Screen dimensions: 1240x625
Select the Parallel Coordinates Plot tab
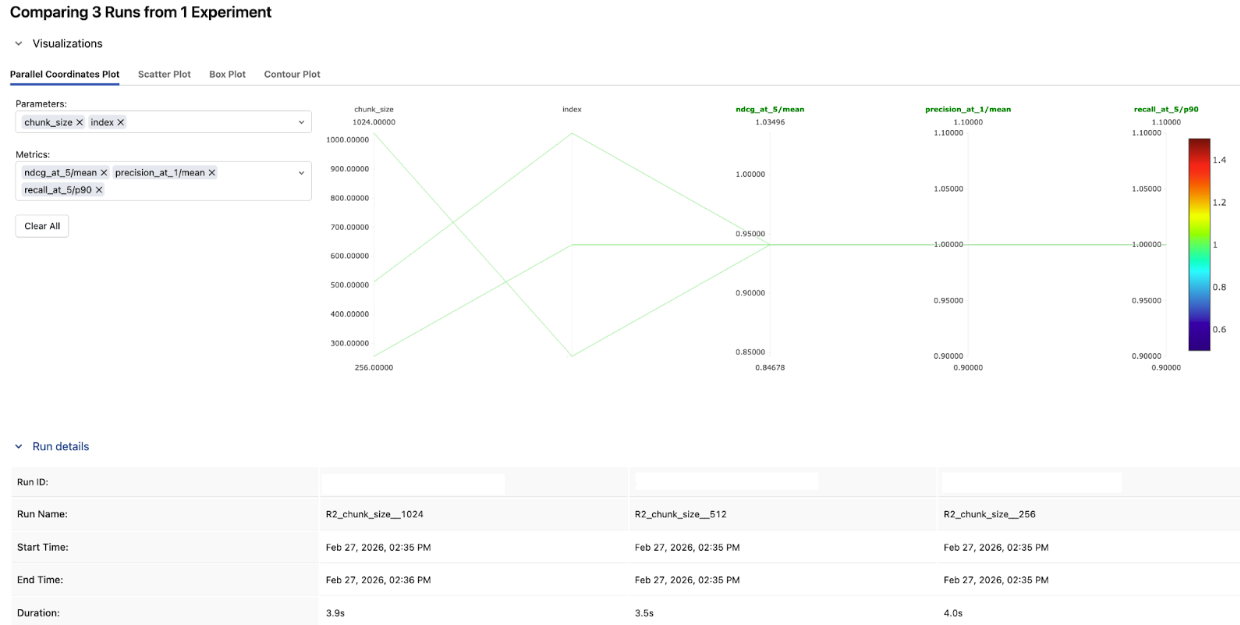pos(64,75)
